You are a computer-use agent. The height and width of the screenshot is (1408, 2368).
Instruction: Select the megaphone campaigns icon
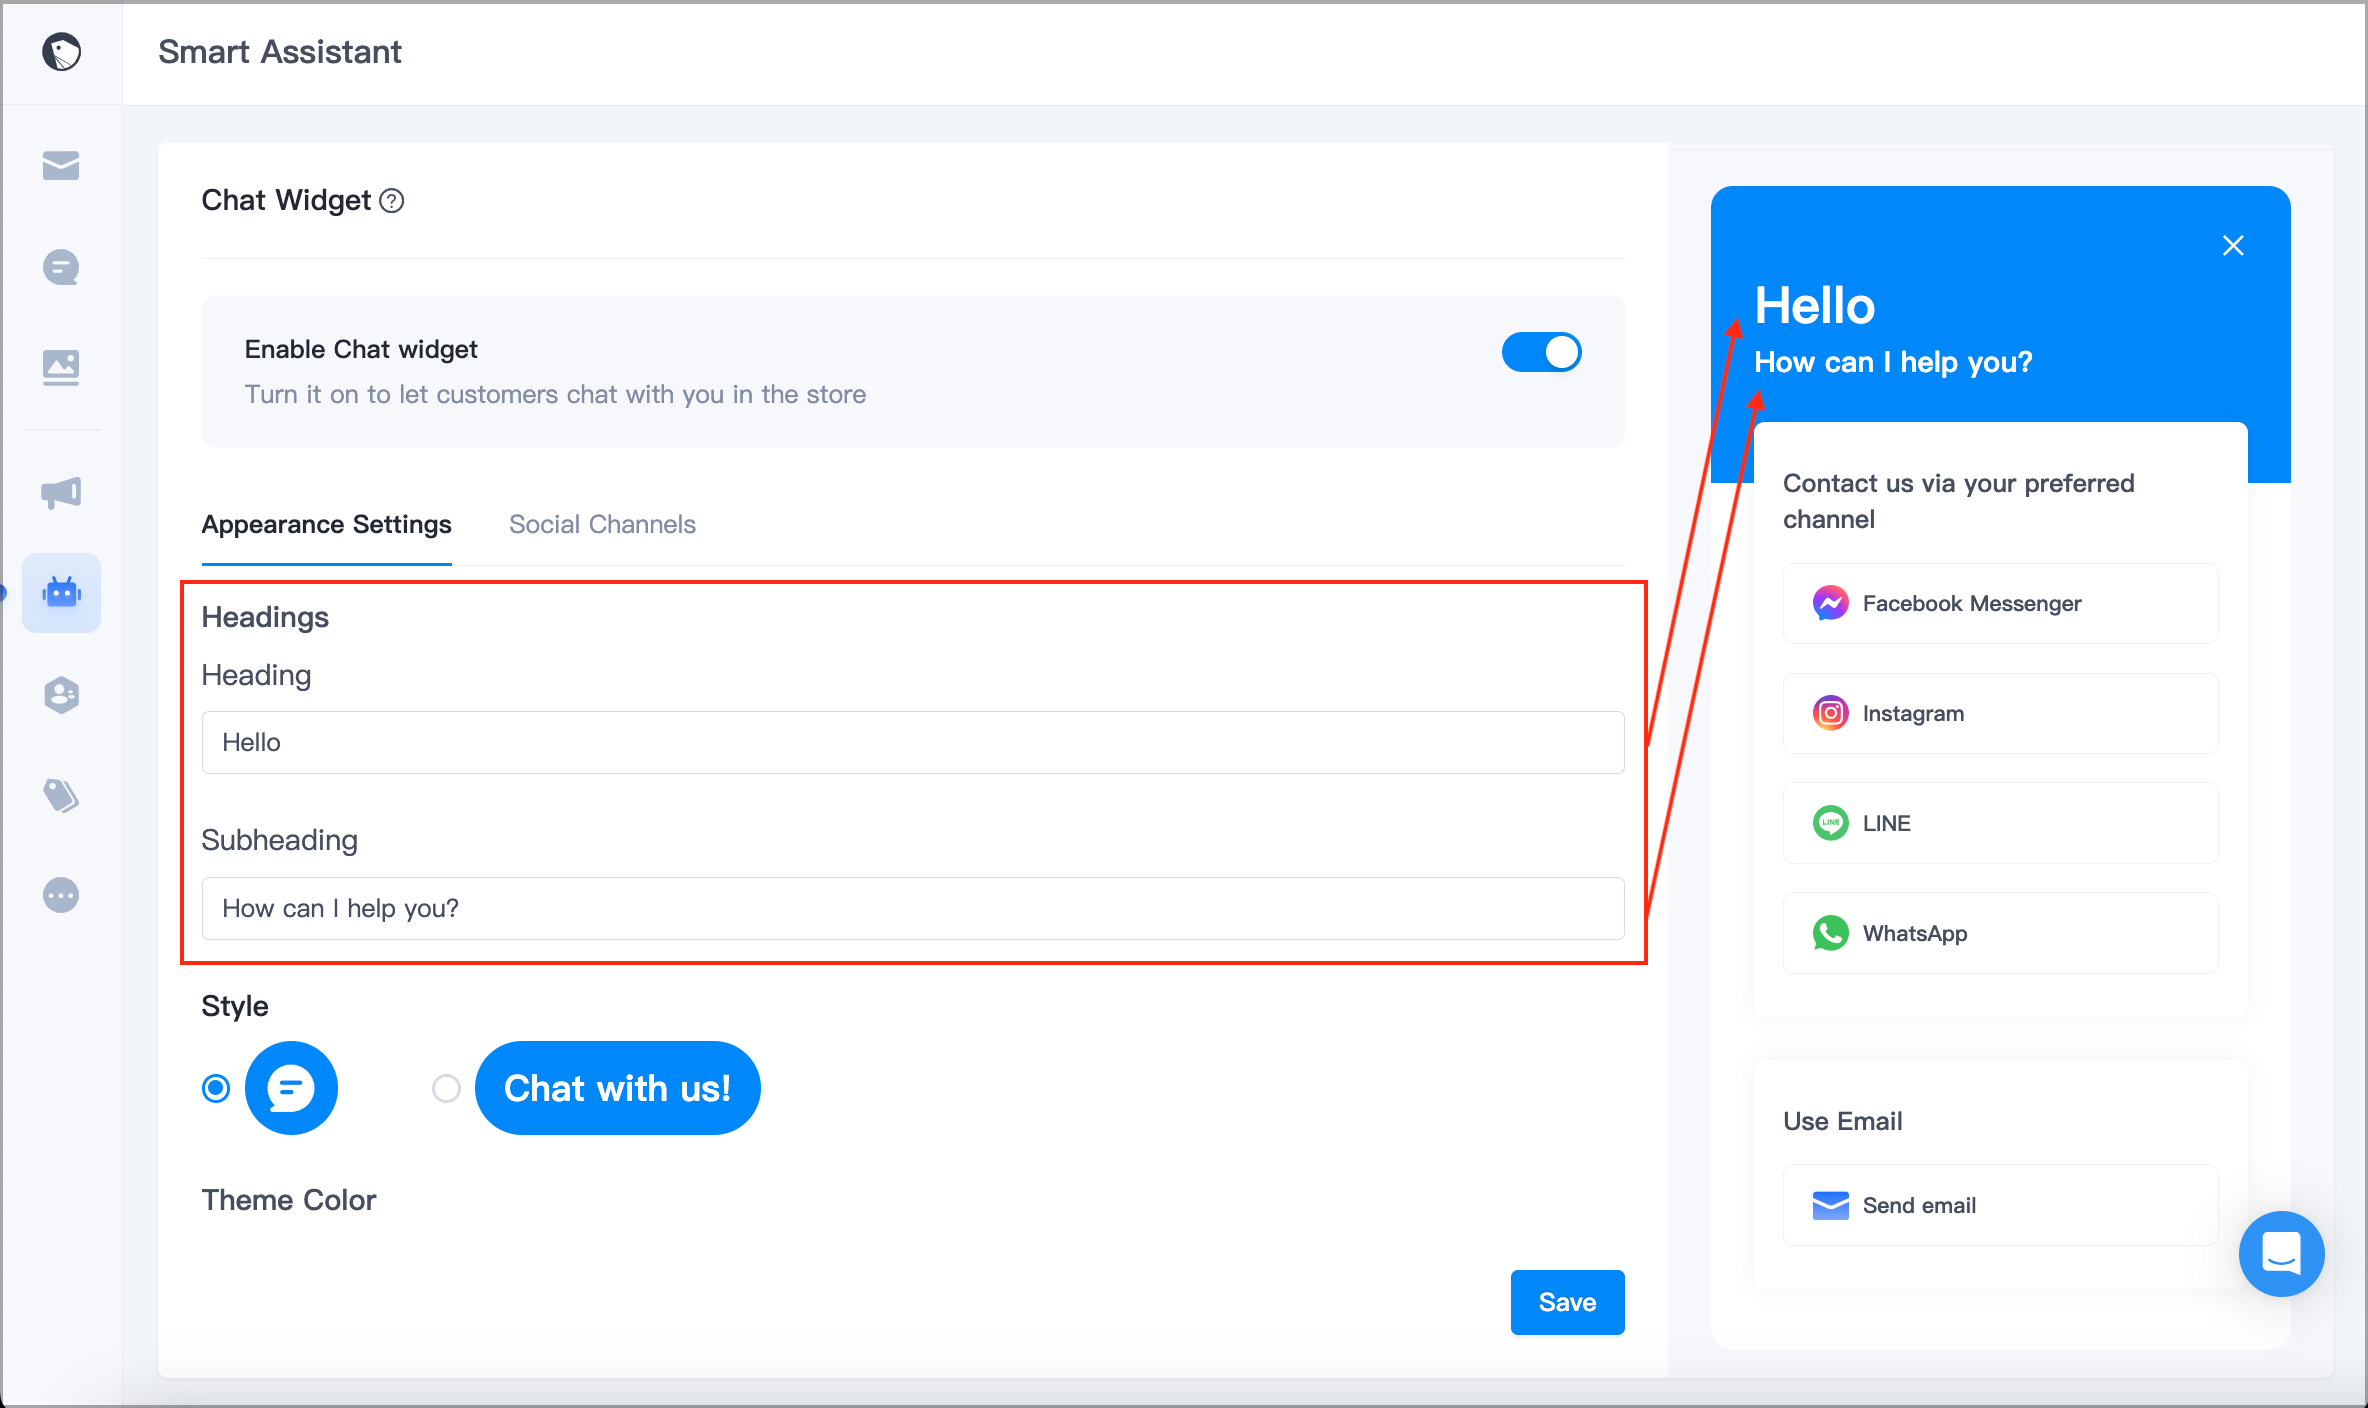(x=61, y=492)
